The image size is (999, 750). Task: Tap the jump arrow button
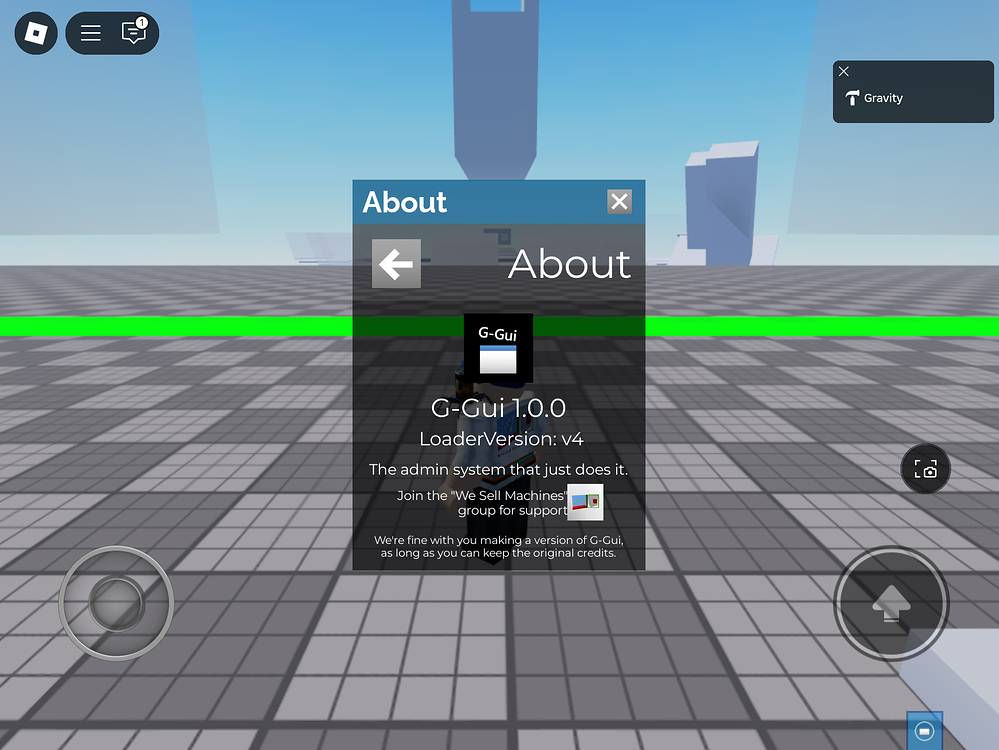coord(891,603)
